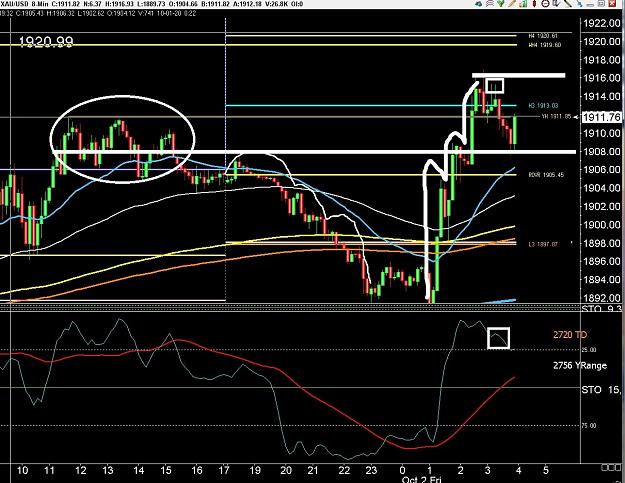Click the bottom-right scroll control boxes
The height and width of the screenshot is (483, 625).
point(613,467)
